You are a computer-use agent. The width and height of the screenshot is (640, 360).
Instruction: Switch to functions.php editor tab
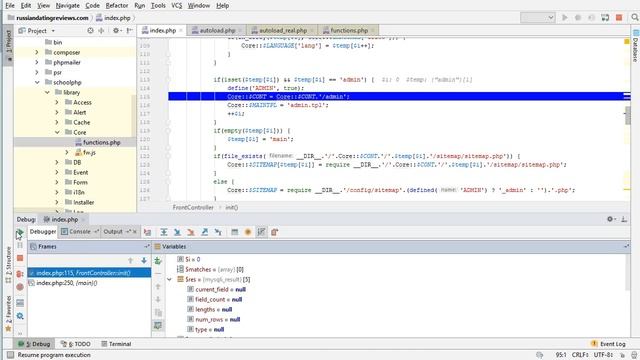click(348, 31)
